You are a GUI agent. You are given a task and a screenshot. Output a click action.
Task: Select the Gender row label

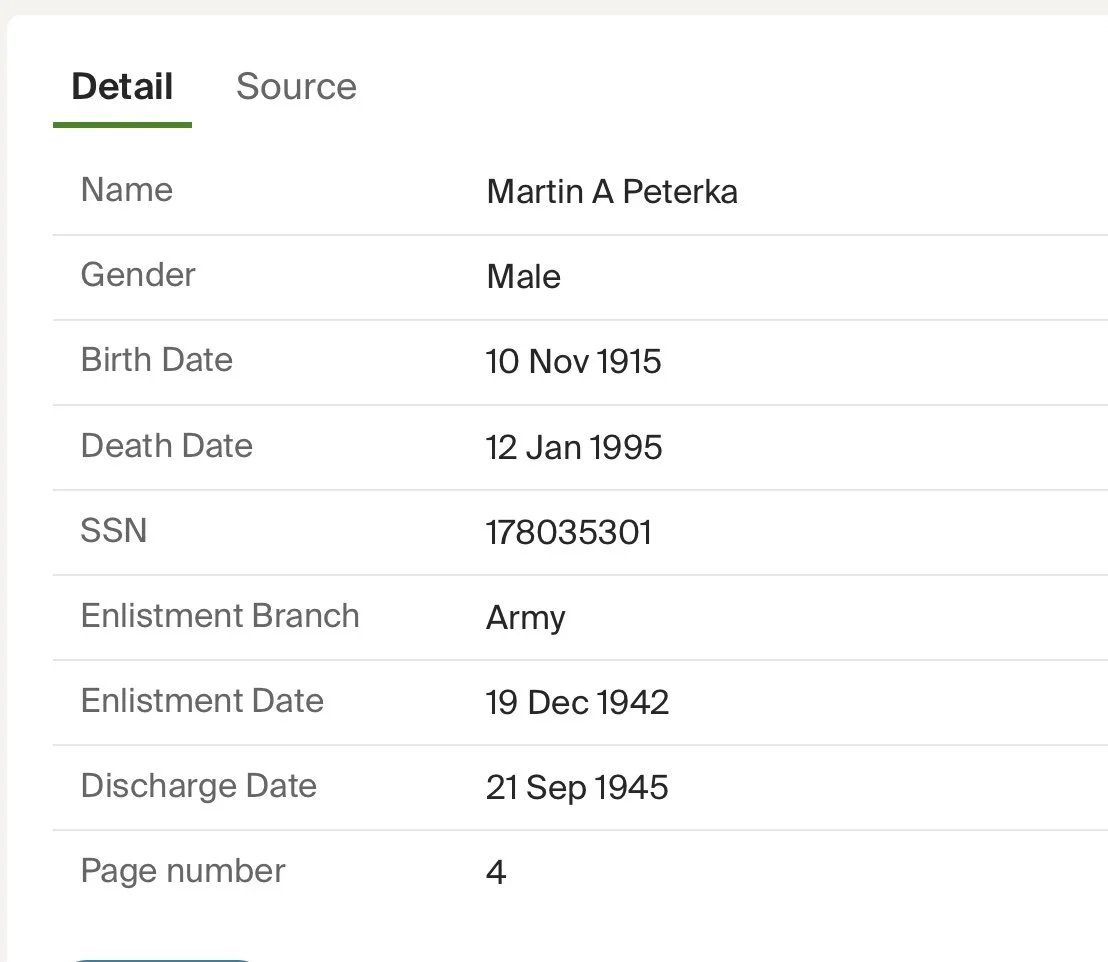tap(138, 275)
